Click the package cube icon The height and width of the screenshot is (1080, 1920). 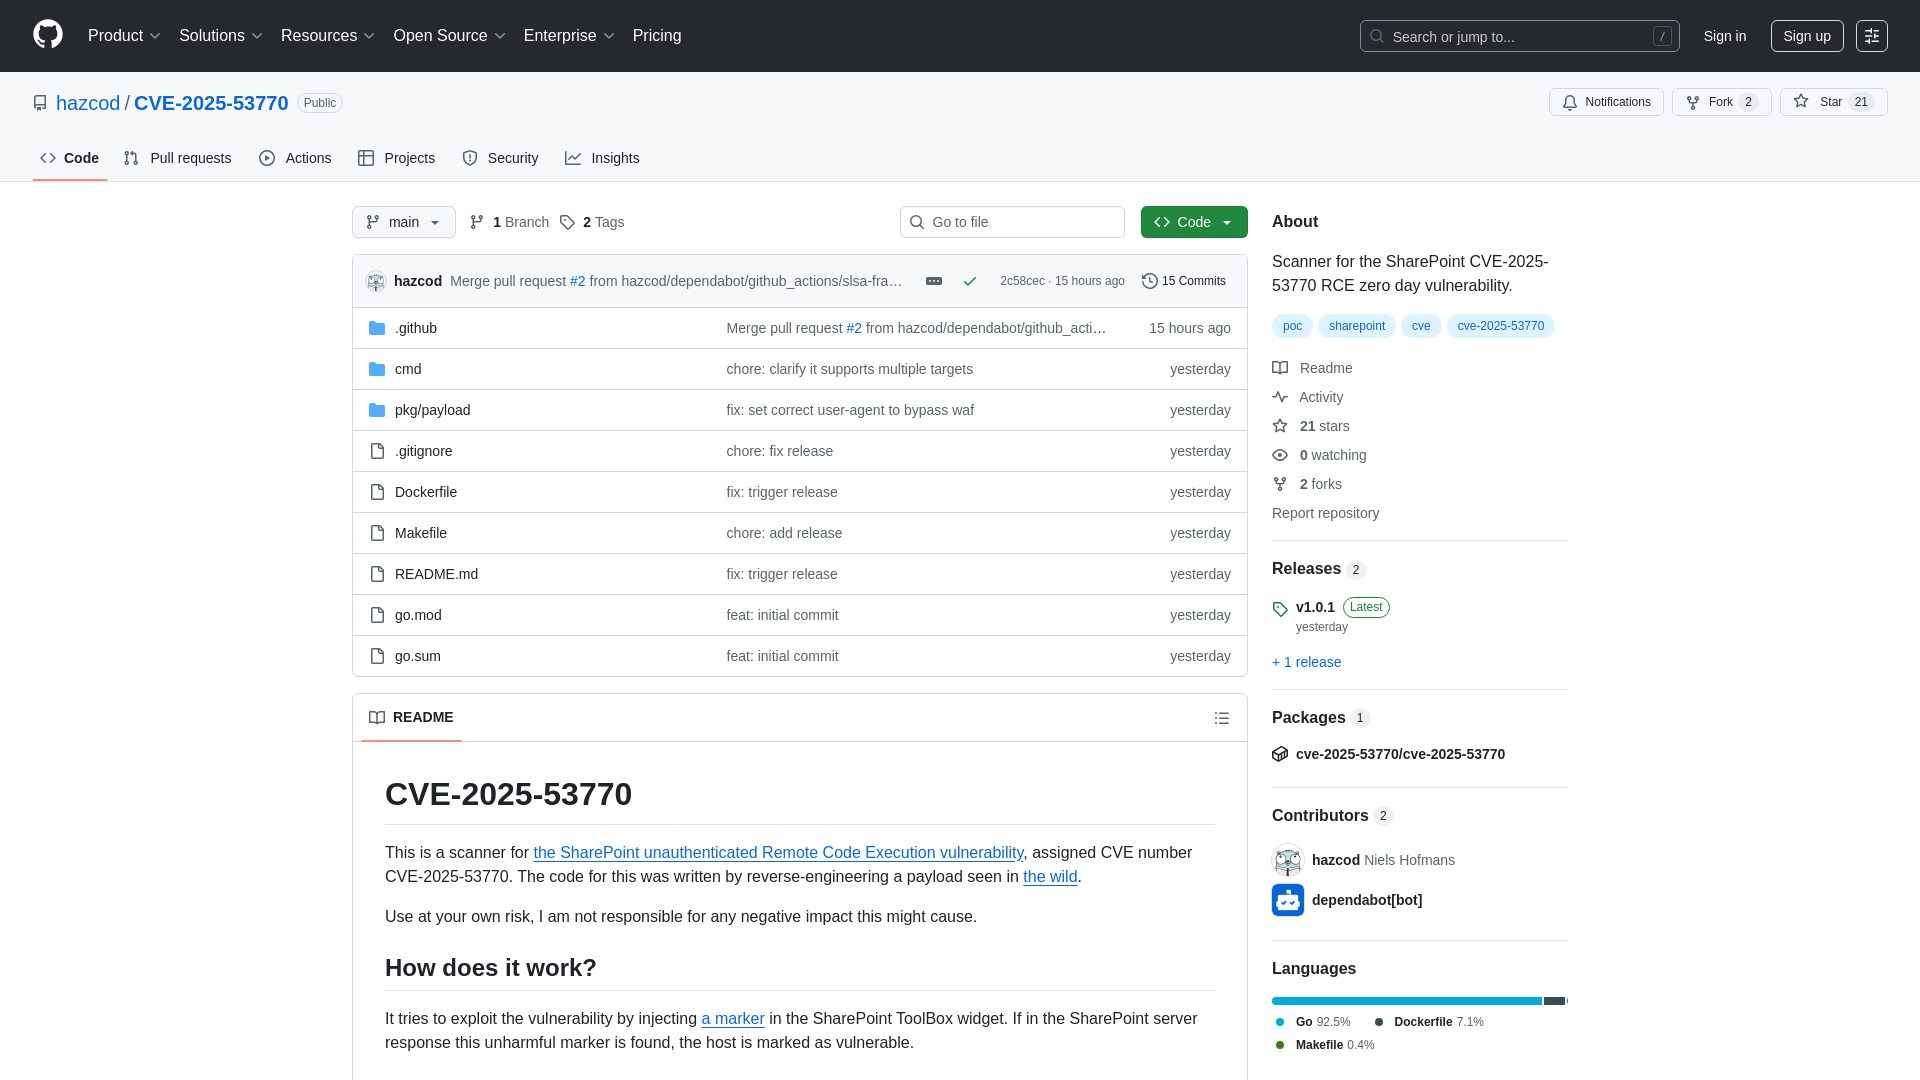pos(1280,754)
